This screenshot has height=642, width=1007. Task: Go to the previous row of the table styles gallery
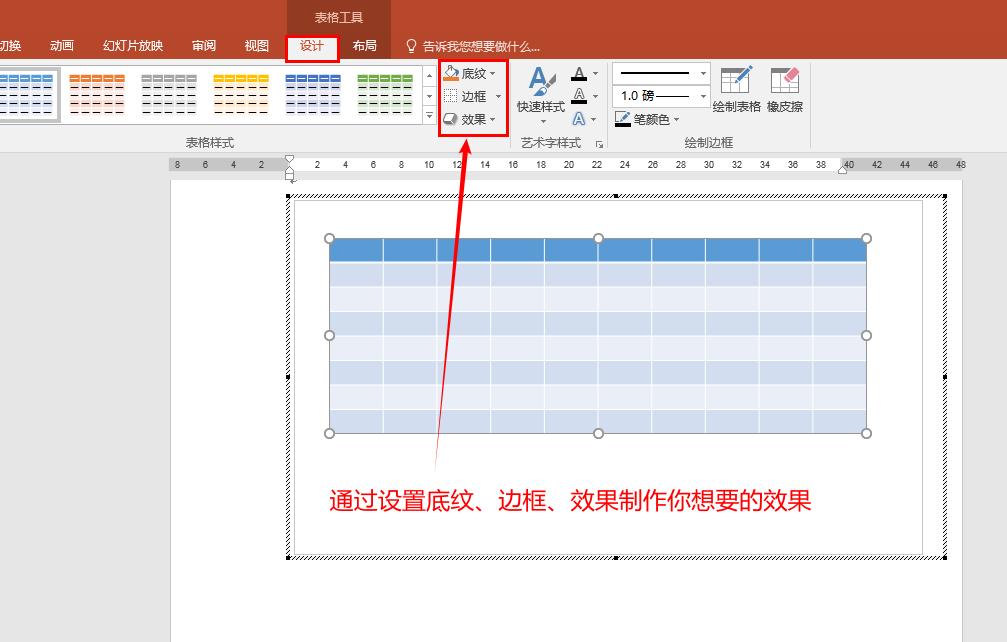click(430, 76)
